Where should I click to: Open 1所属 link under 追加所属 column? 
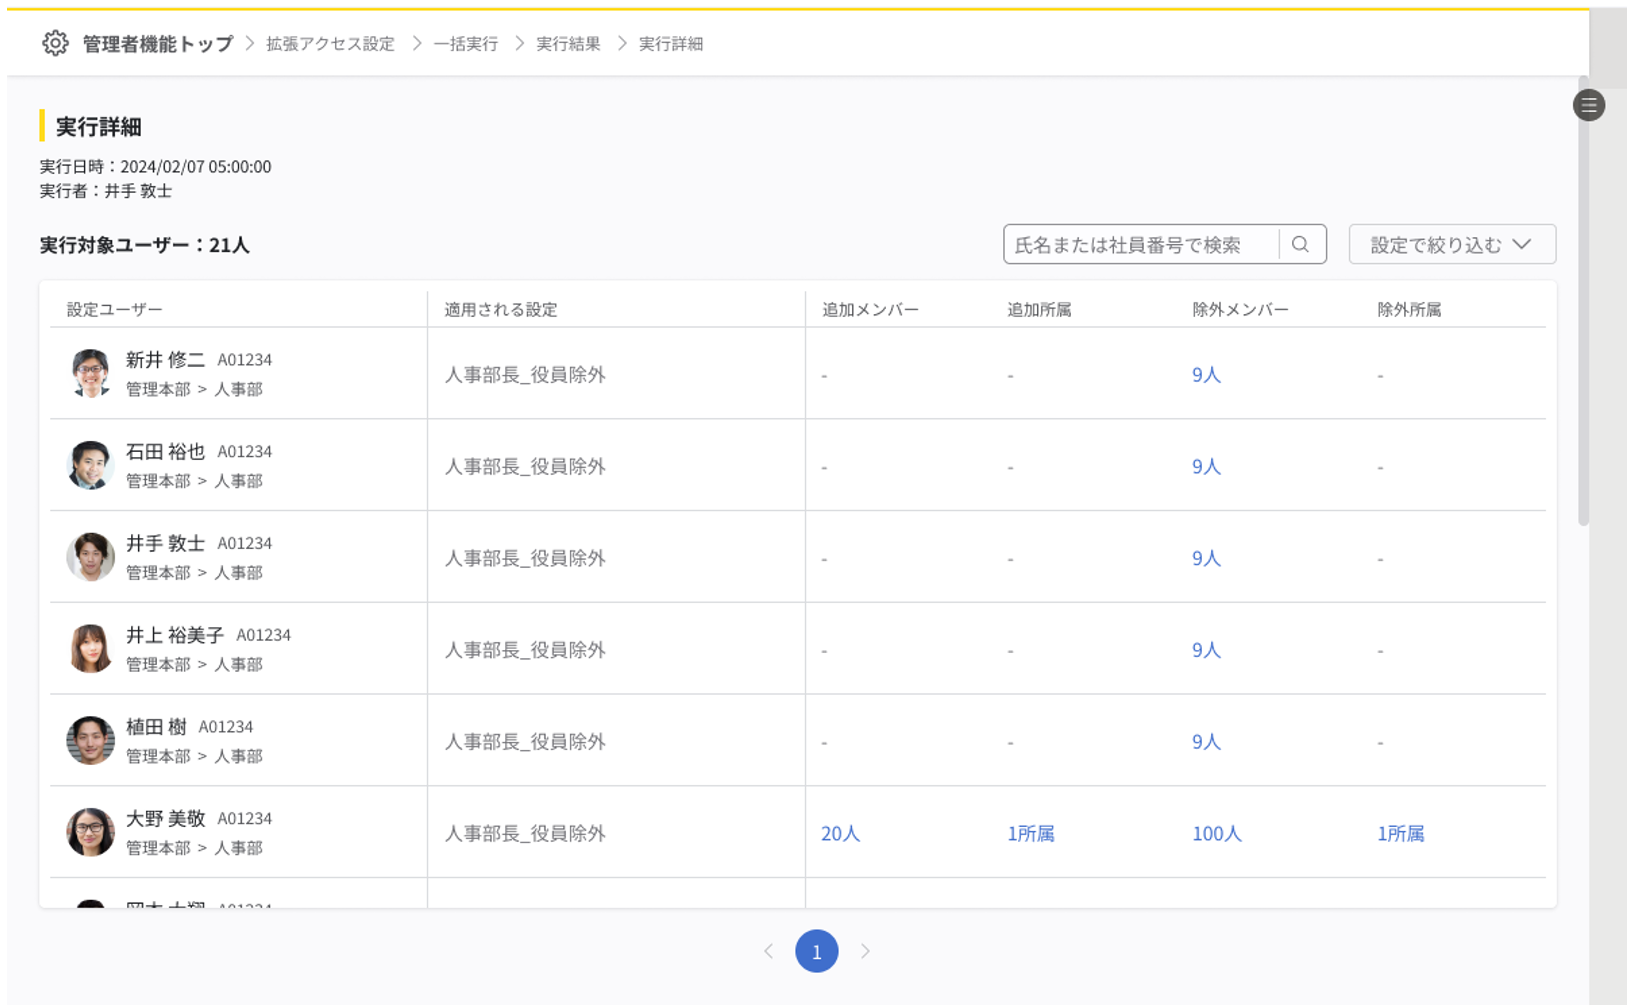(1030, 833)
